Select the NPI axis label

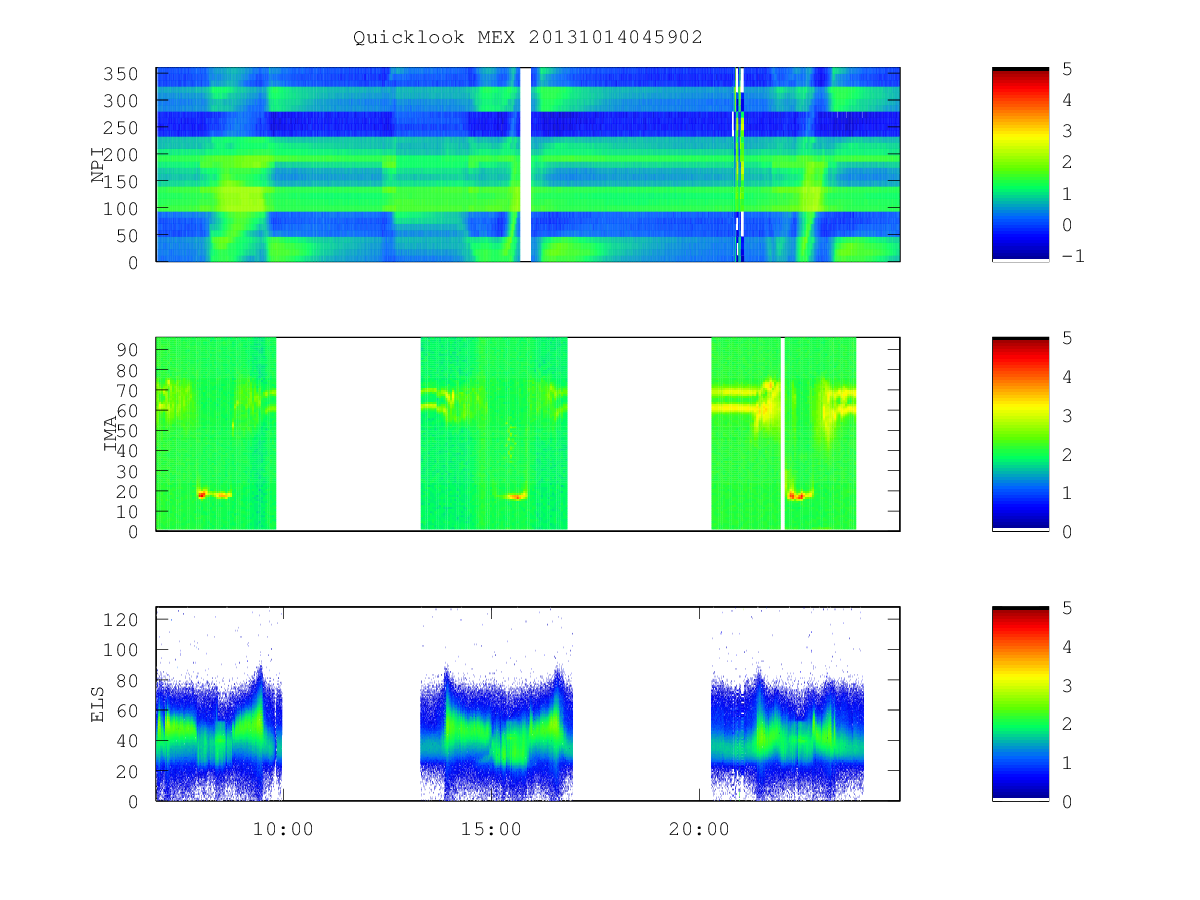click(98, 165)
